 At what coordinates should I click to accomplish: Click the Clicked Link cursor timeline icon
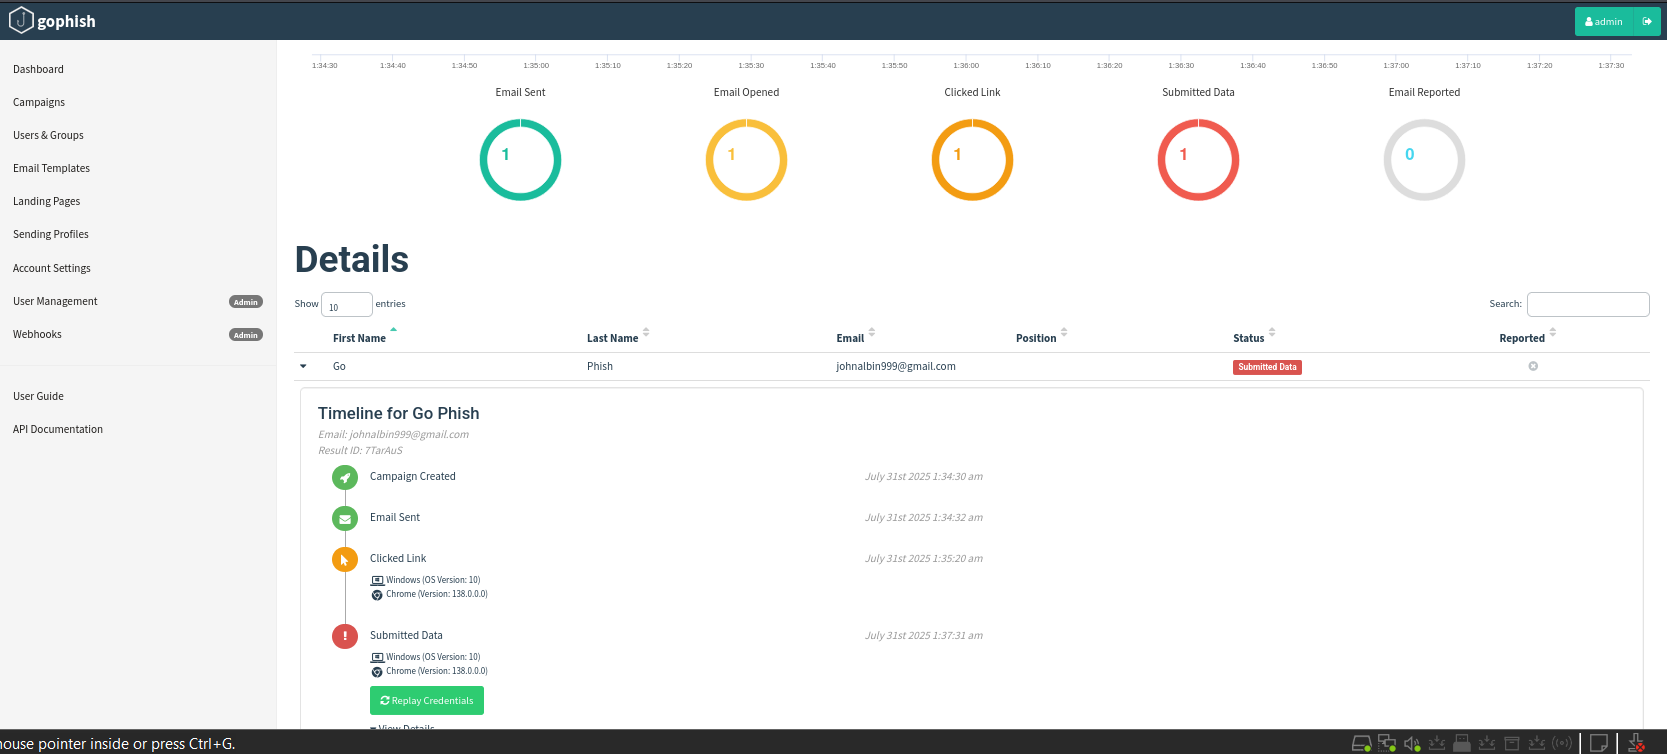click(345, 560)
